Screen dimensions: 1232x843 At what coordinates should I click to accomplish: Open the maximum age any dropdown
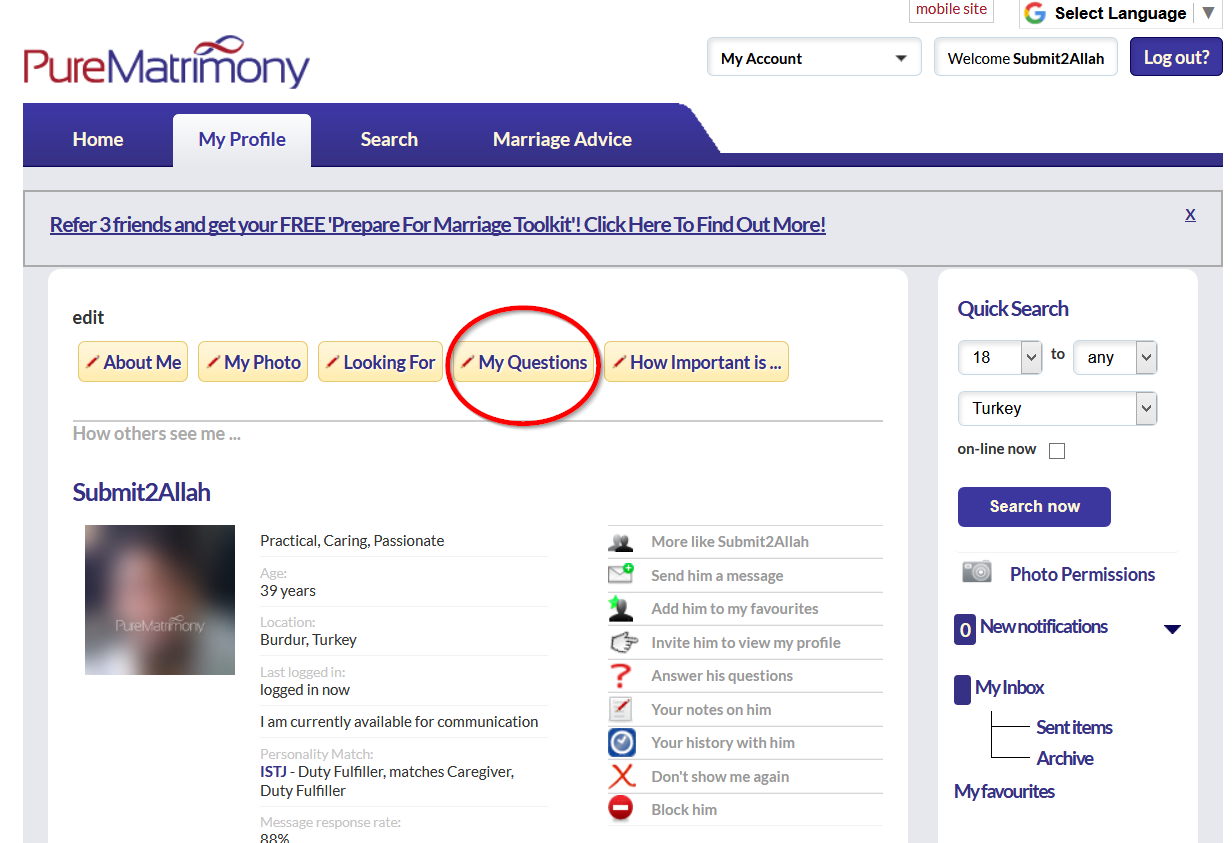tap(1115, 357)
